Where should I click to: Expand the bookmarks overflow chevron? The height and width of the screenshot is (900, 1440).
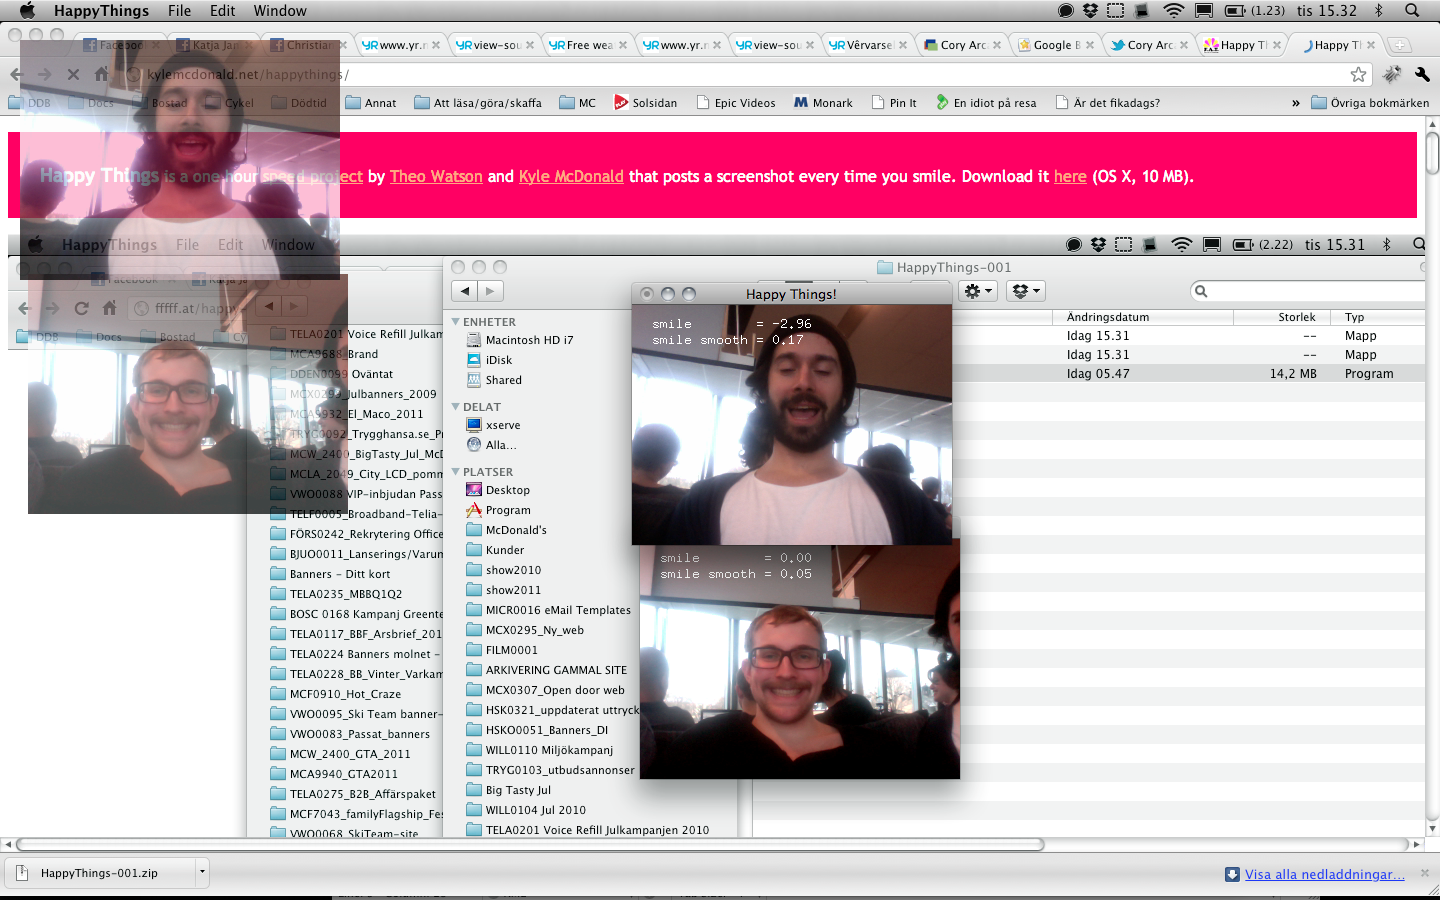point(1296,103)
